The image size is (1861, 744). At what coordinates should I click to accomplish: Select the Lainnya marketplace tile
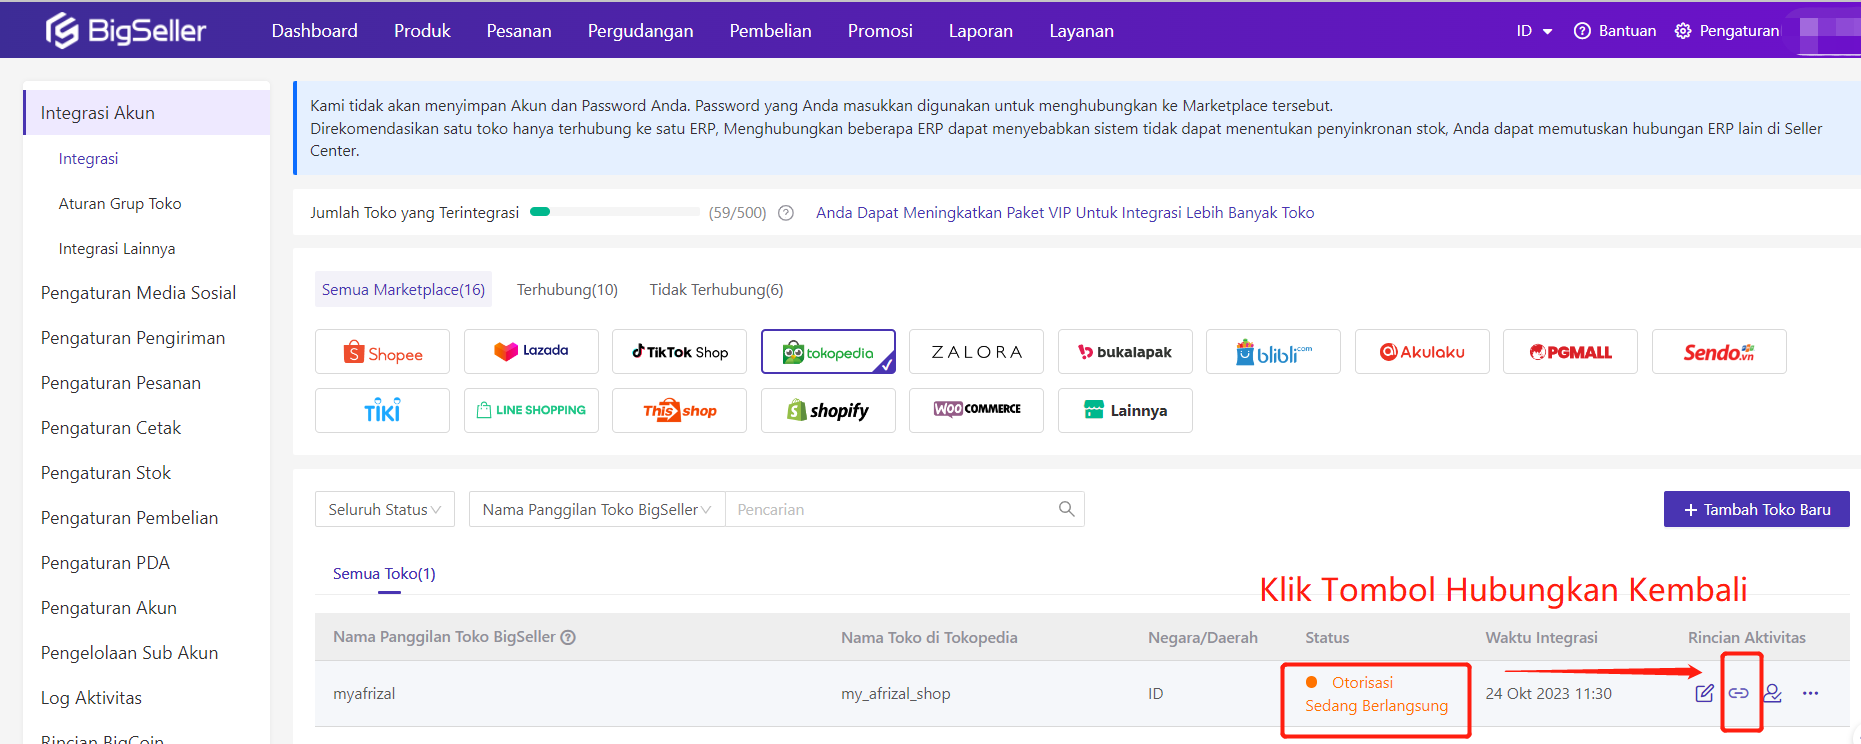pos(1125,411)
